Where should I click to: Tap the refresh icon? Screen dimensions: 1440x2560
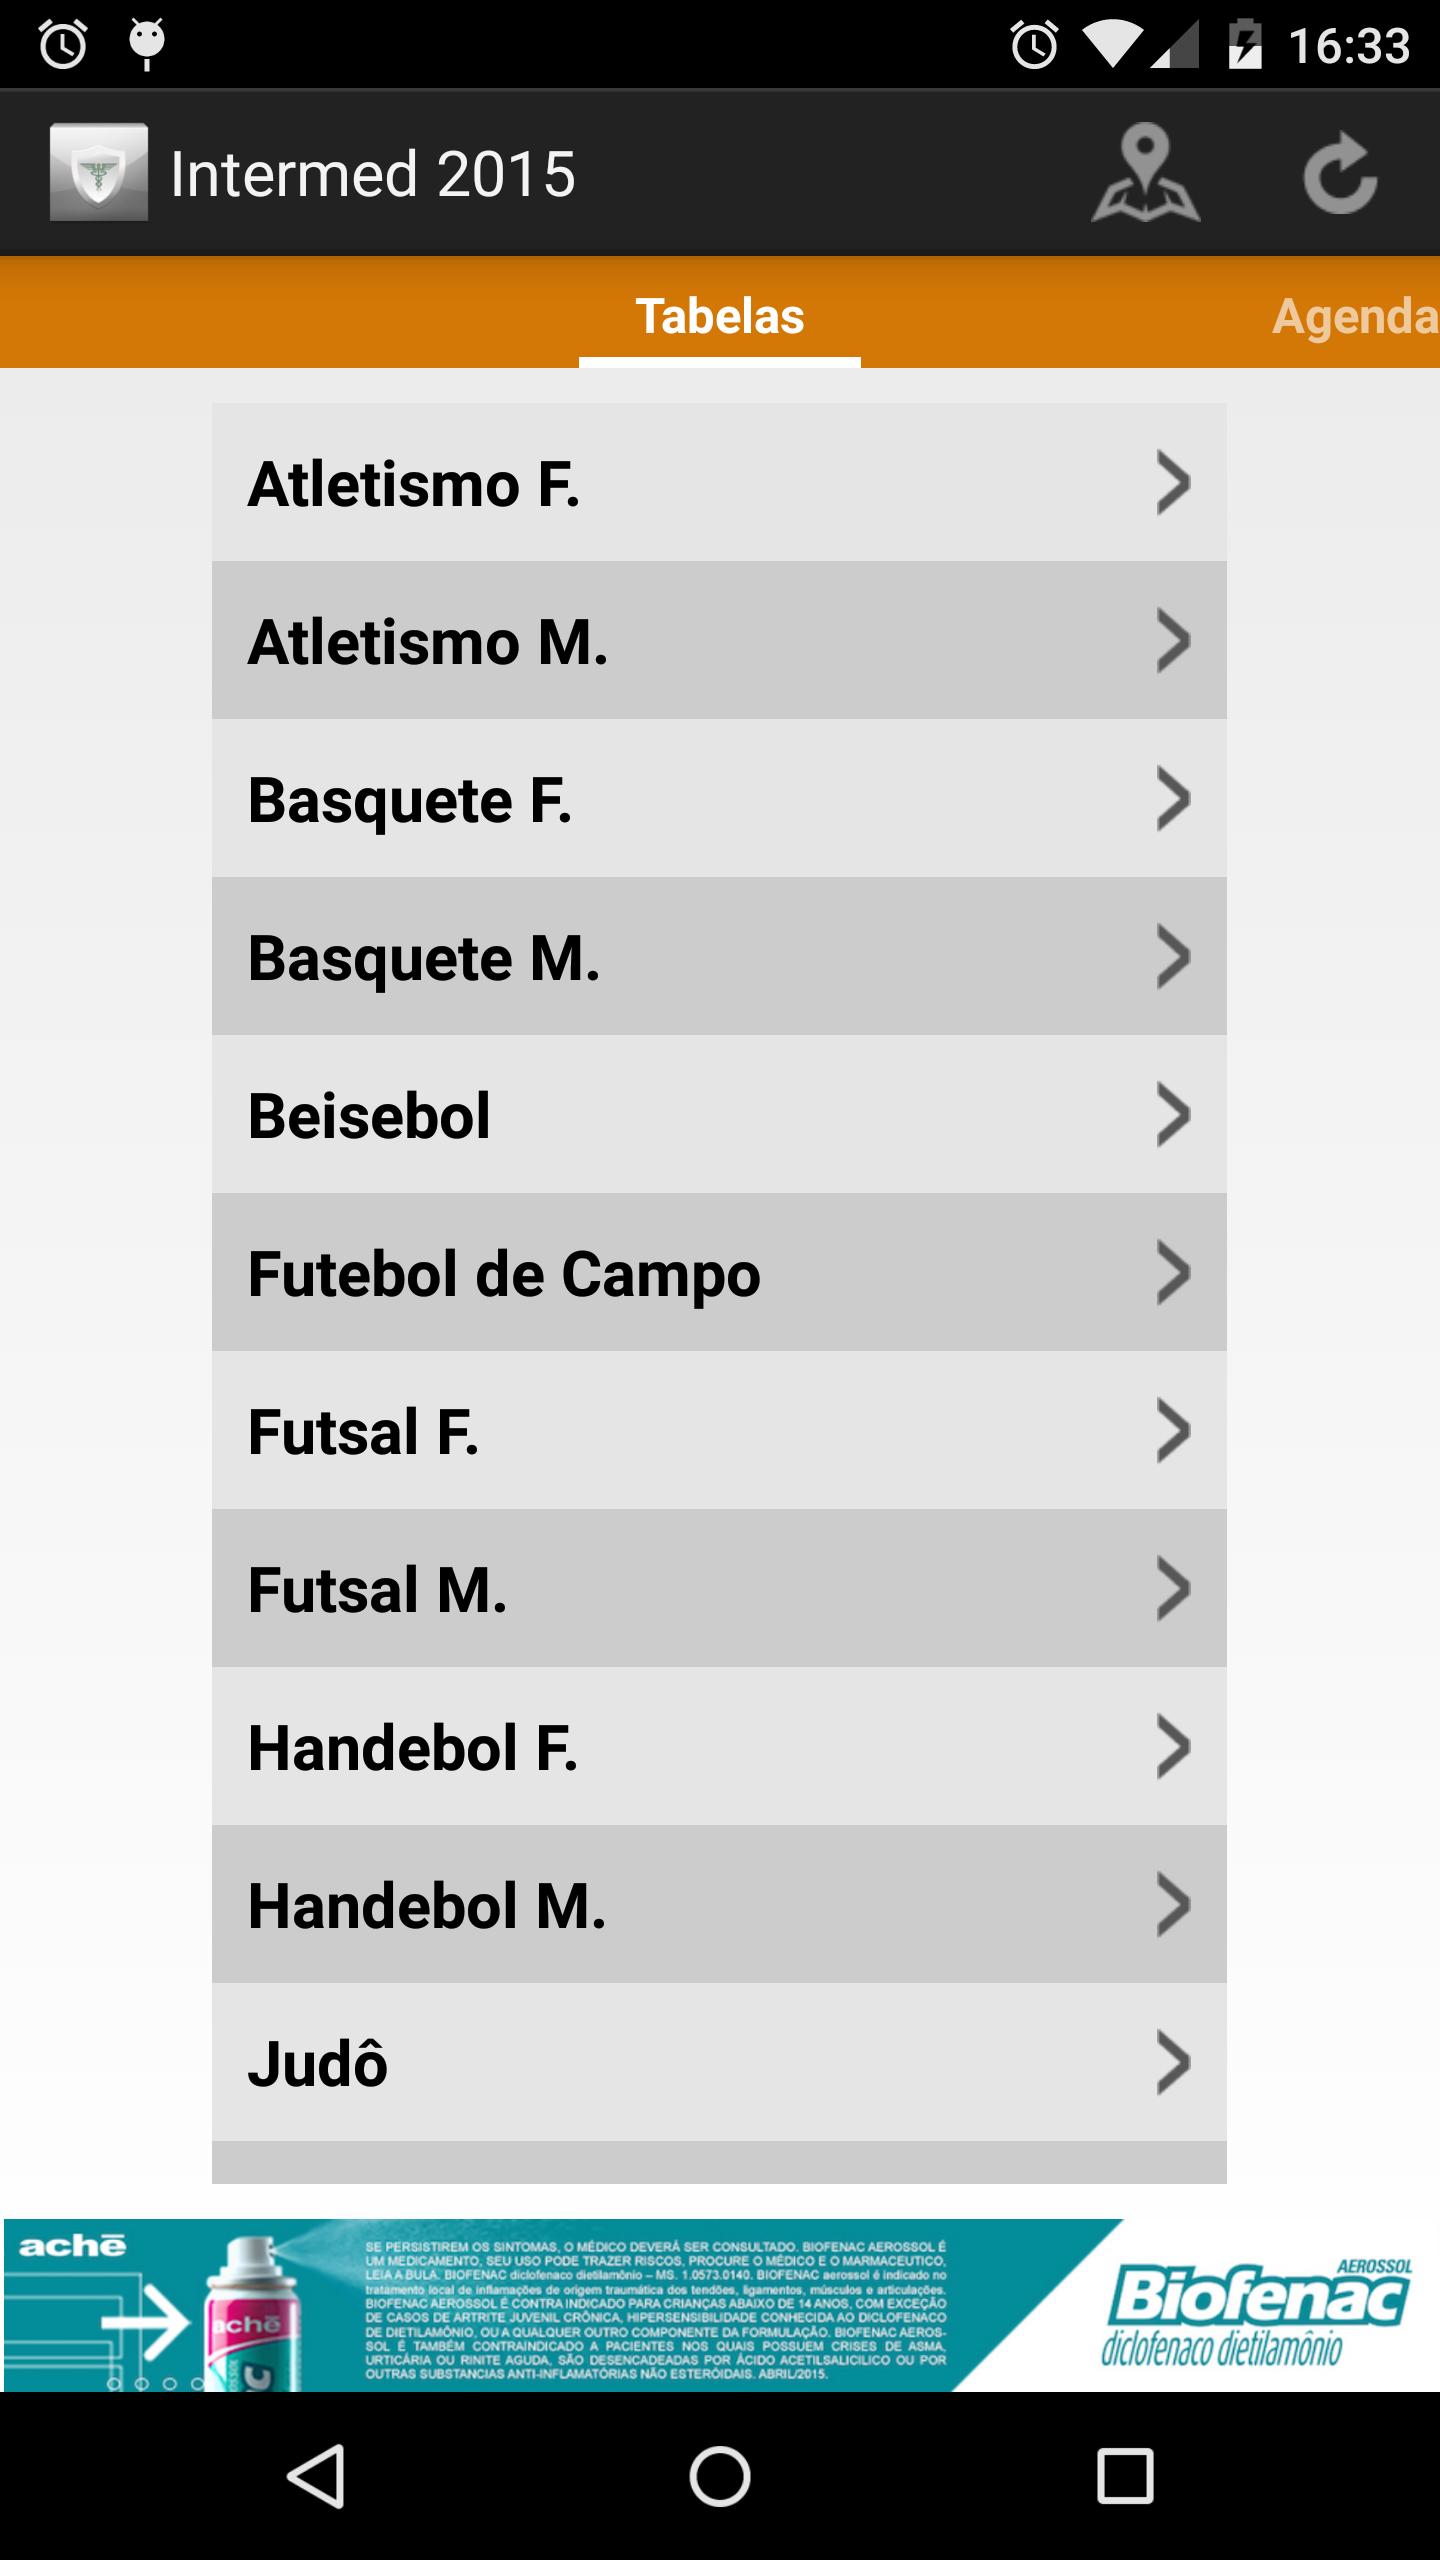coord(1340,173)
